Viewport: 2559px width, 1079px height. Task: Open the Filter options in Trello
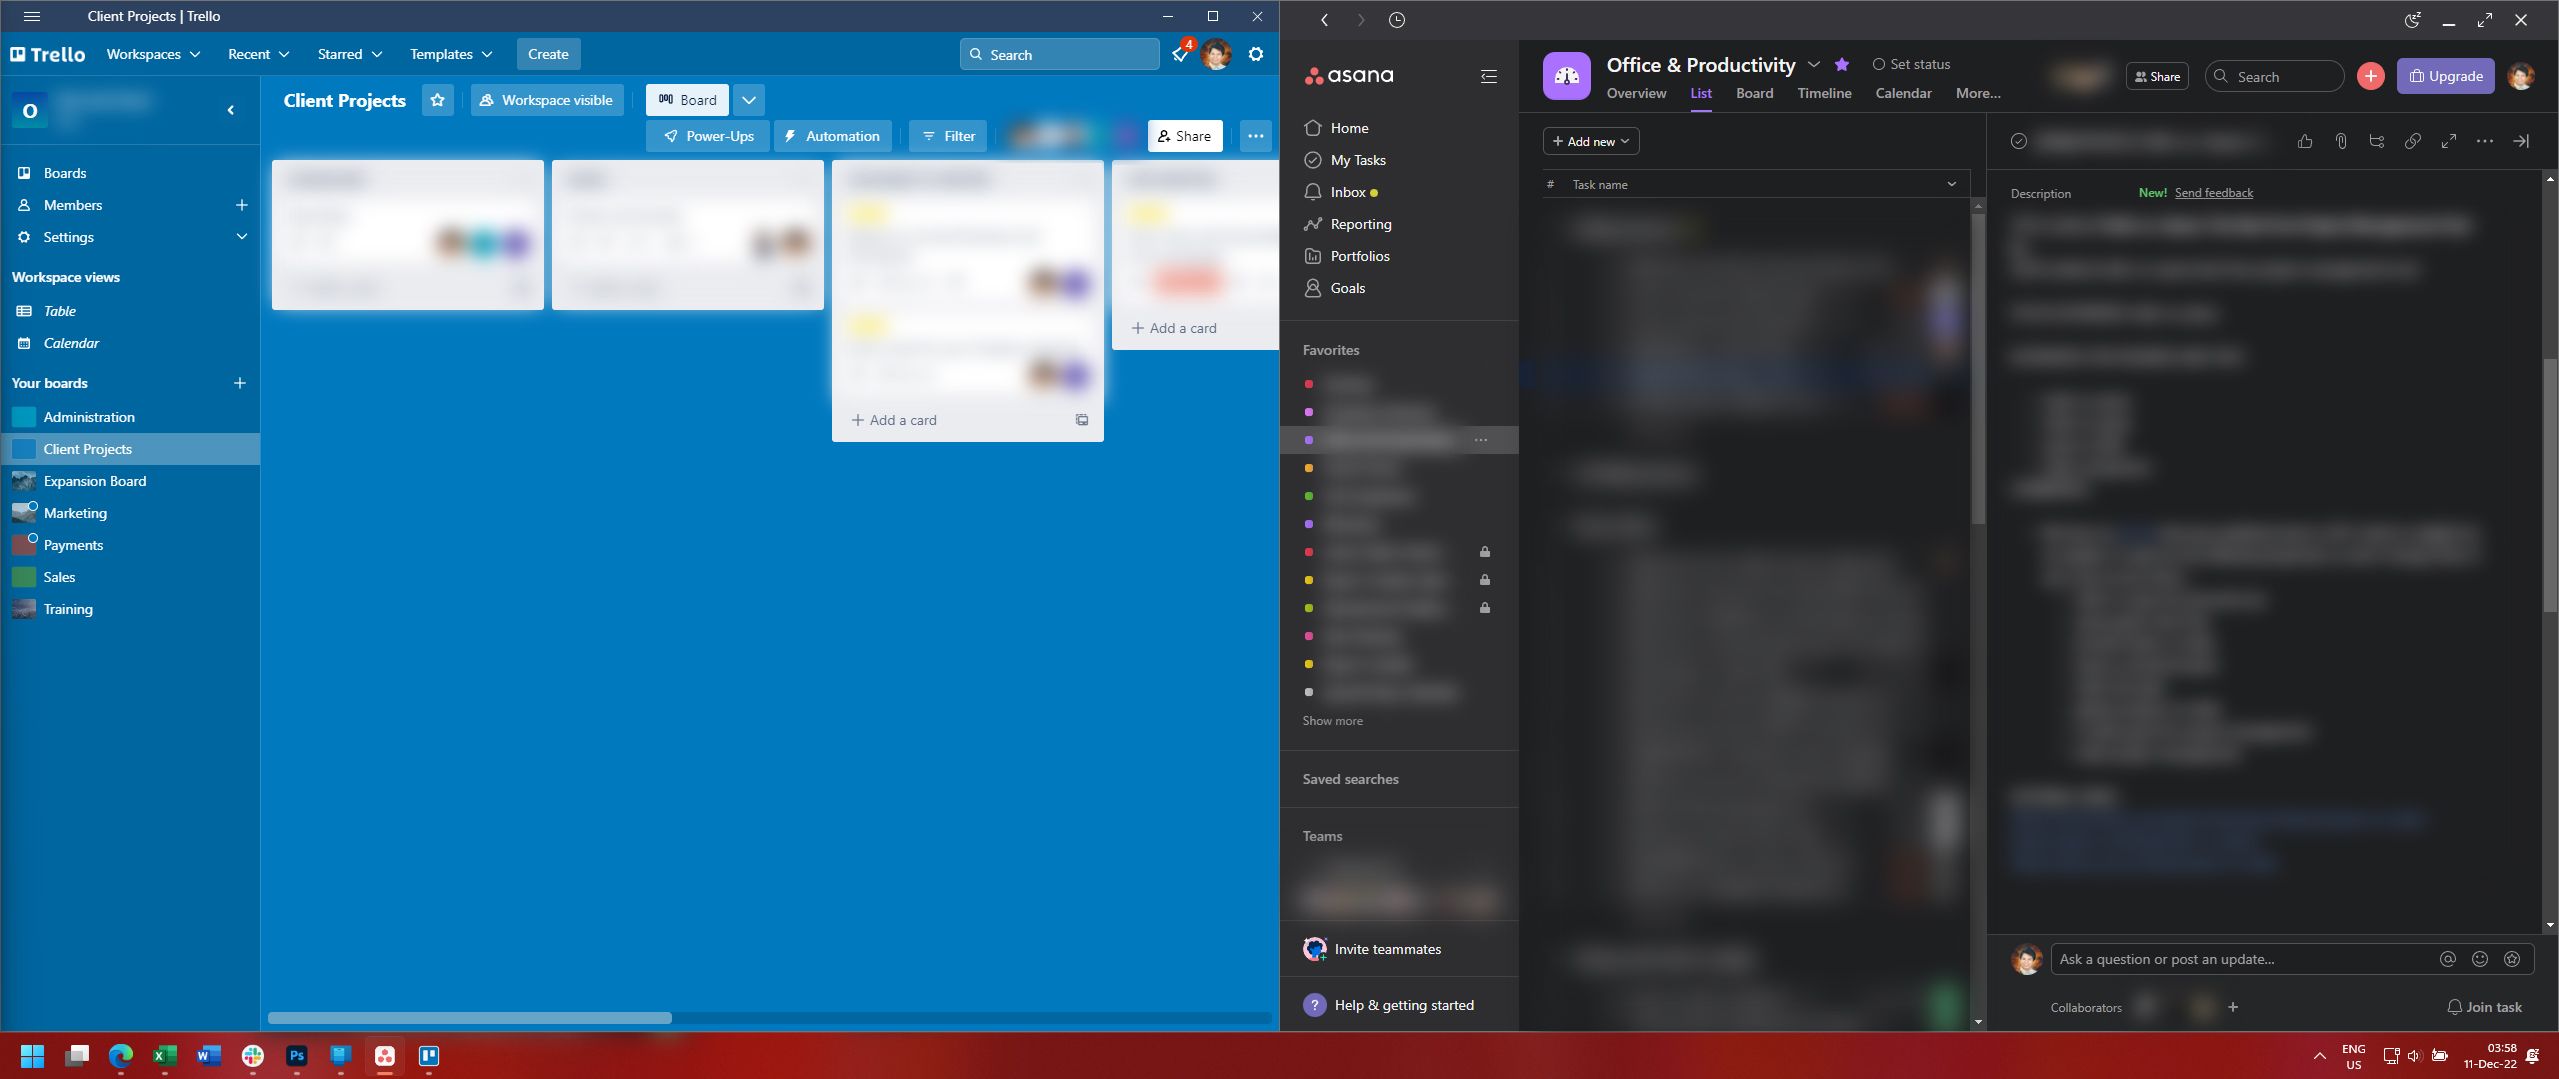pyautogui.click(x=948, y=136)
